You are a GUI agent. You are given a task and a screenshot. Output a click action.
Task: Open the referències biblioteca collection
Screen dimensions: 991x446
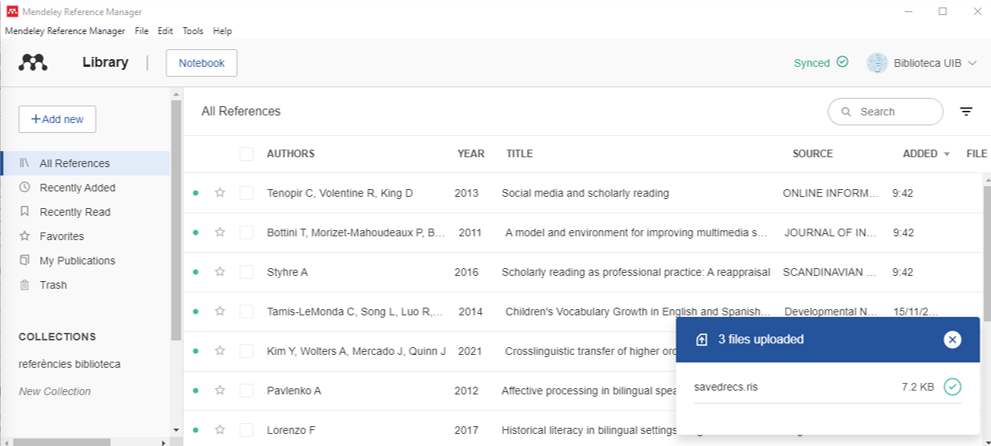pos(70,364)
